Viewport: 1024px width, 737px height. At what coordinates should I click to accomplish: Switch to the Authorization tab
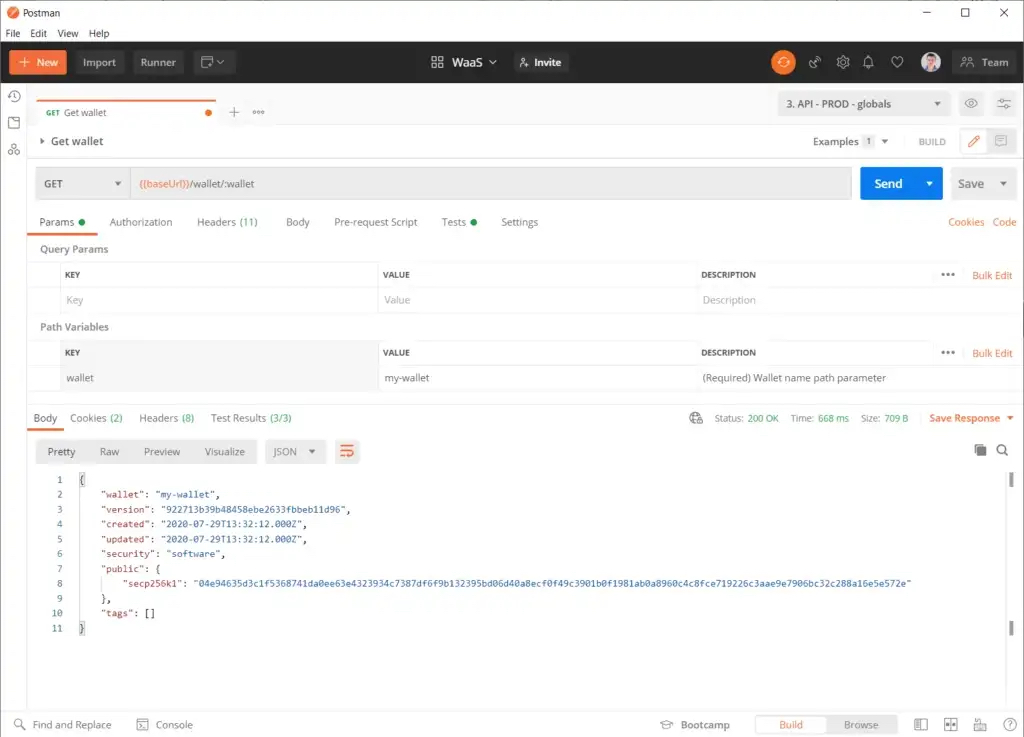coord(140,222)
